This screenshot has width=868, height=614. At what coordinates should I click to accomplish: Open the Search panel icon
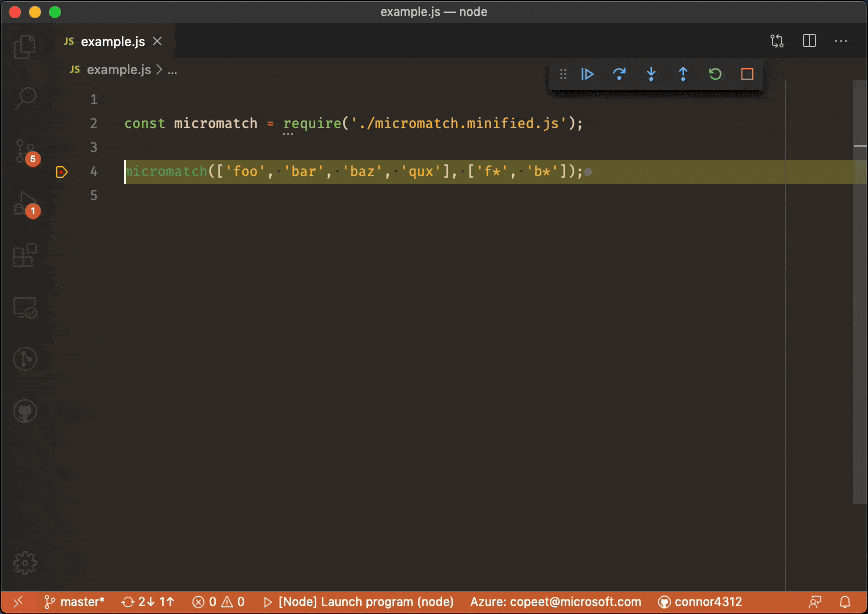(x=25, y=97)
